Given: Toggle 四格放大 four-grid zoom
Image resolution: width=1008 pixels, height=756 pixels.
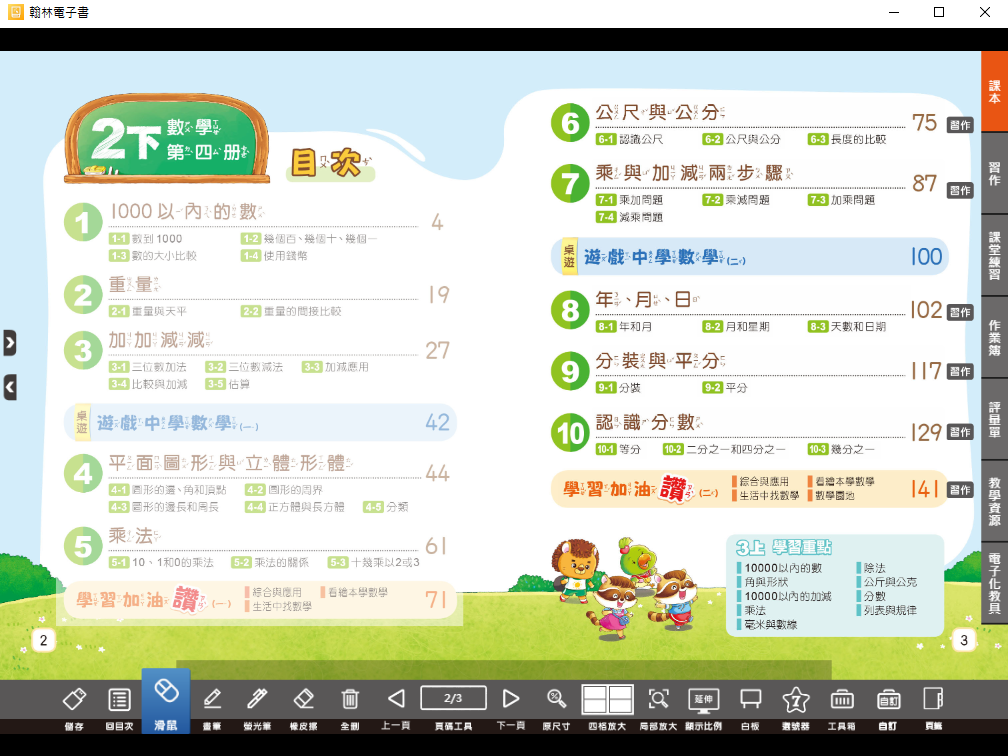Looking at the screenshot, I should [607, 699].
